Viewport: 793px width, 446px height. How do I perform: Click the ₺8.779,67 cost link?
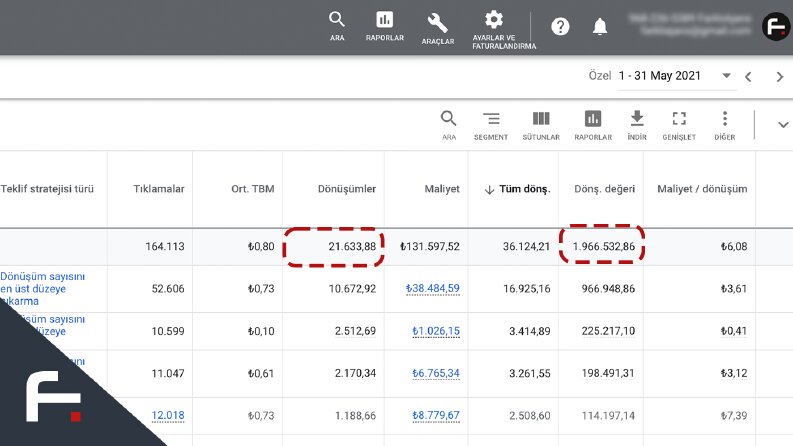click(x=435, y=416)
